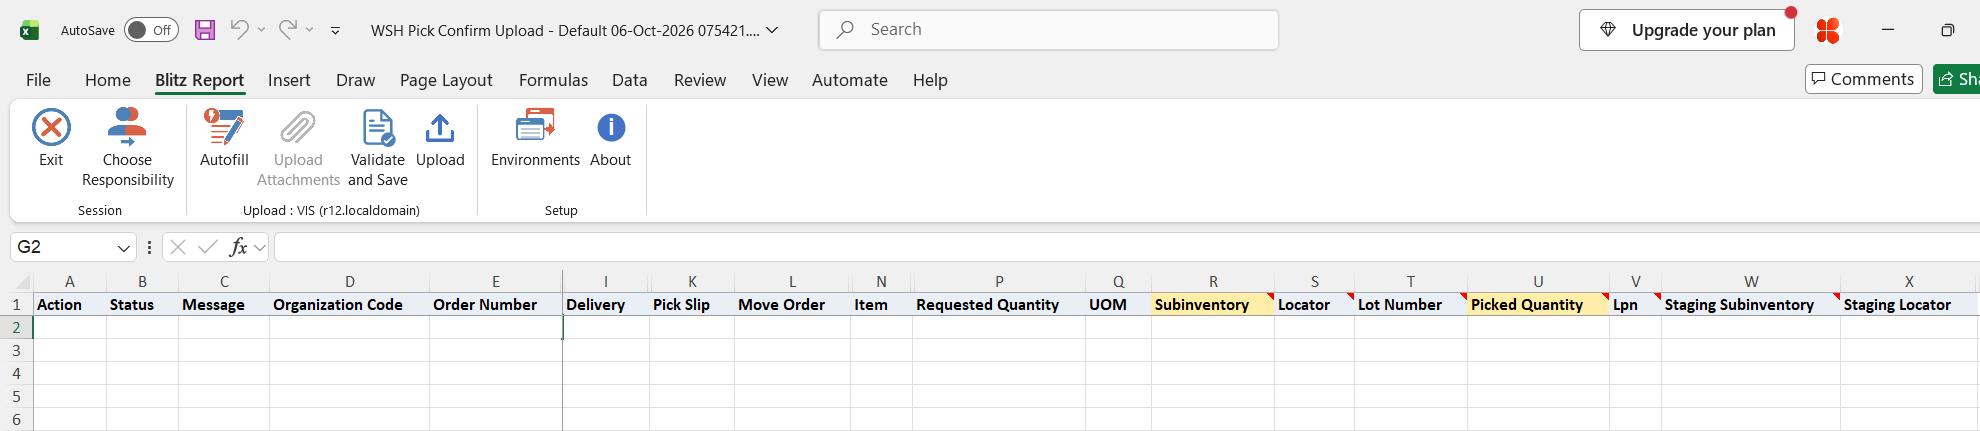Open the About info icon

(611, 127)
